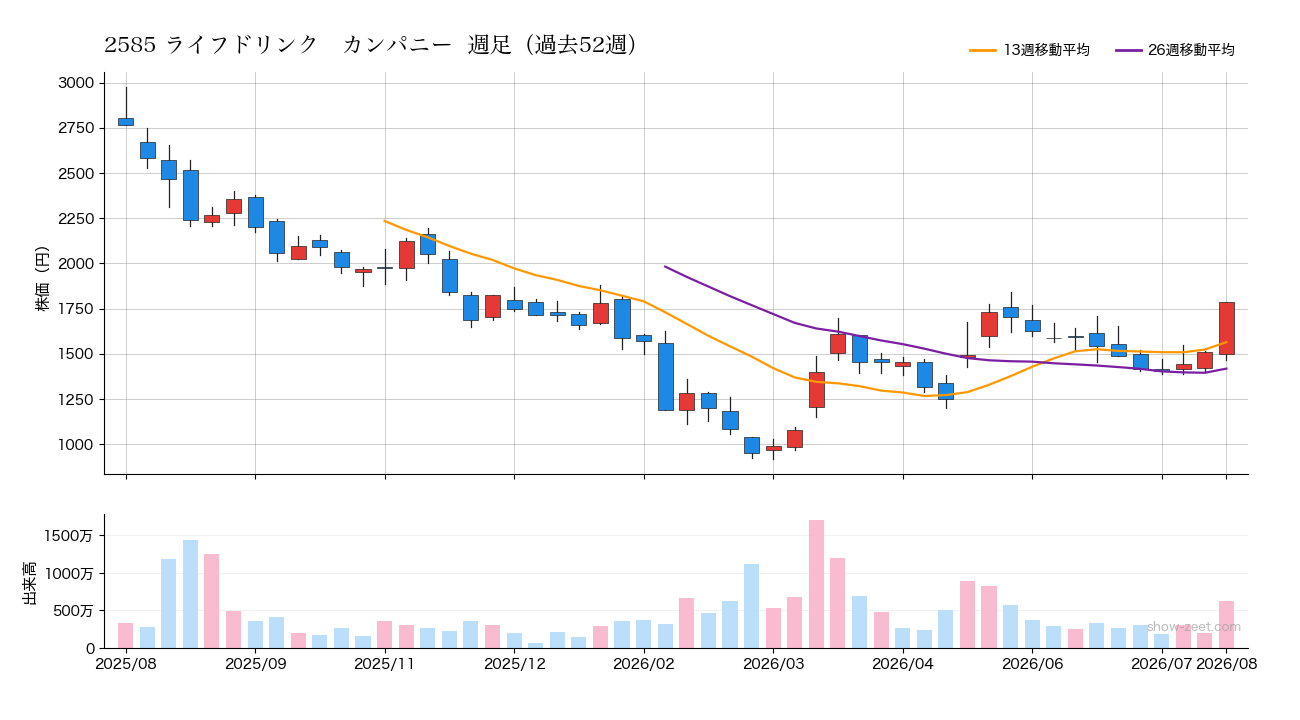
Task: Click the 1000万 volume axis label
Action: pos(69,574)
